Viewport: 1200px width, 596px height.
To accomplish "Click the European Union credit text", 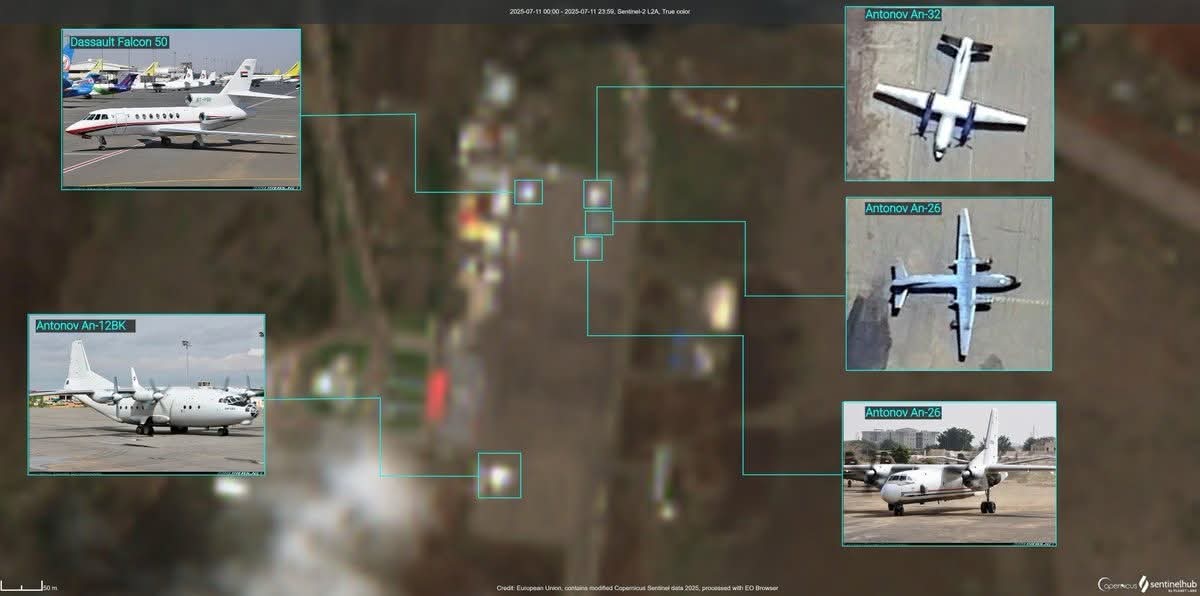I will pyautogui.click(x=637, y=588).
